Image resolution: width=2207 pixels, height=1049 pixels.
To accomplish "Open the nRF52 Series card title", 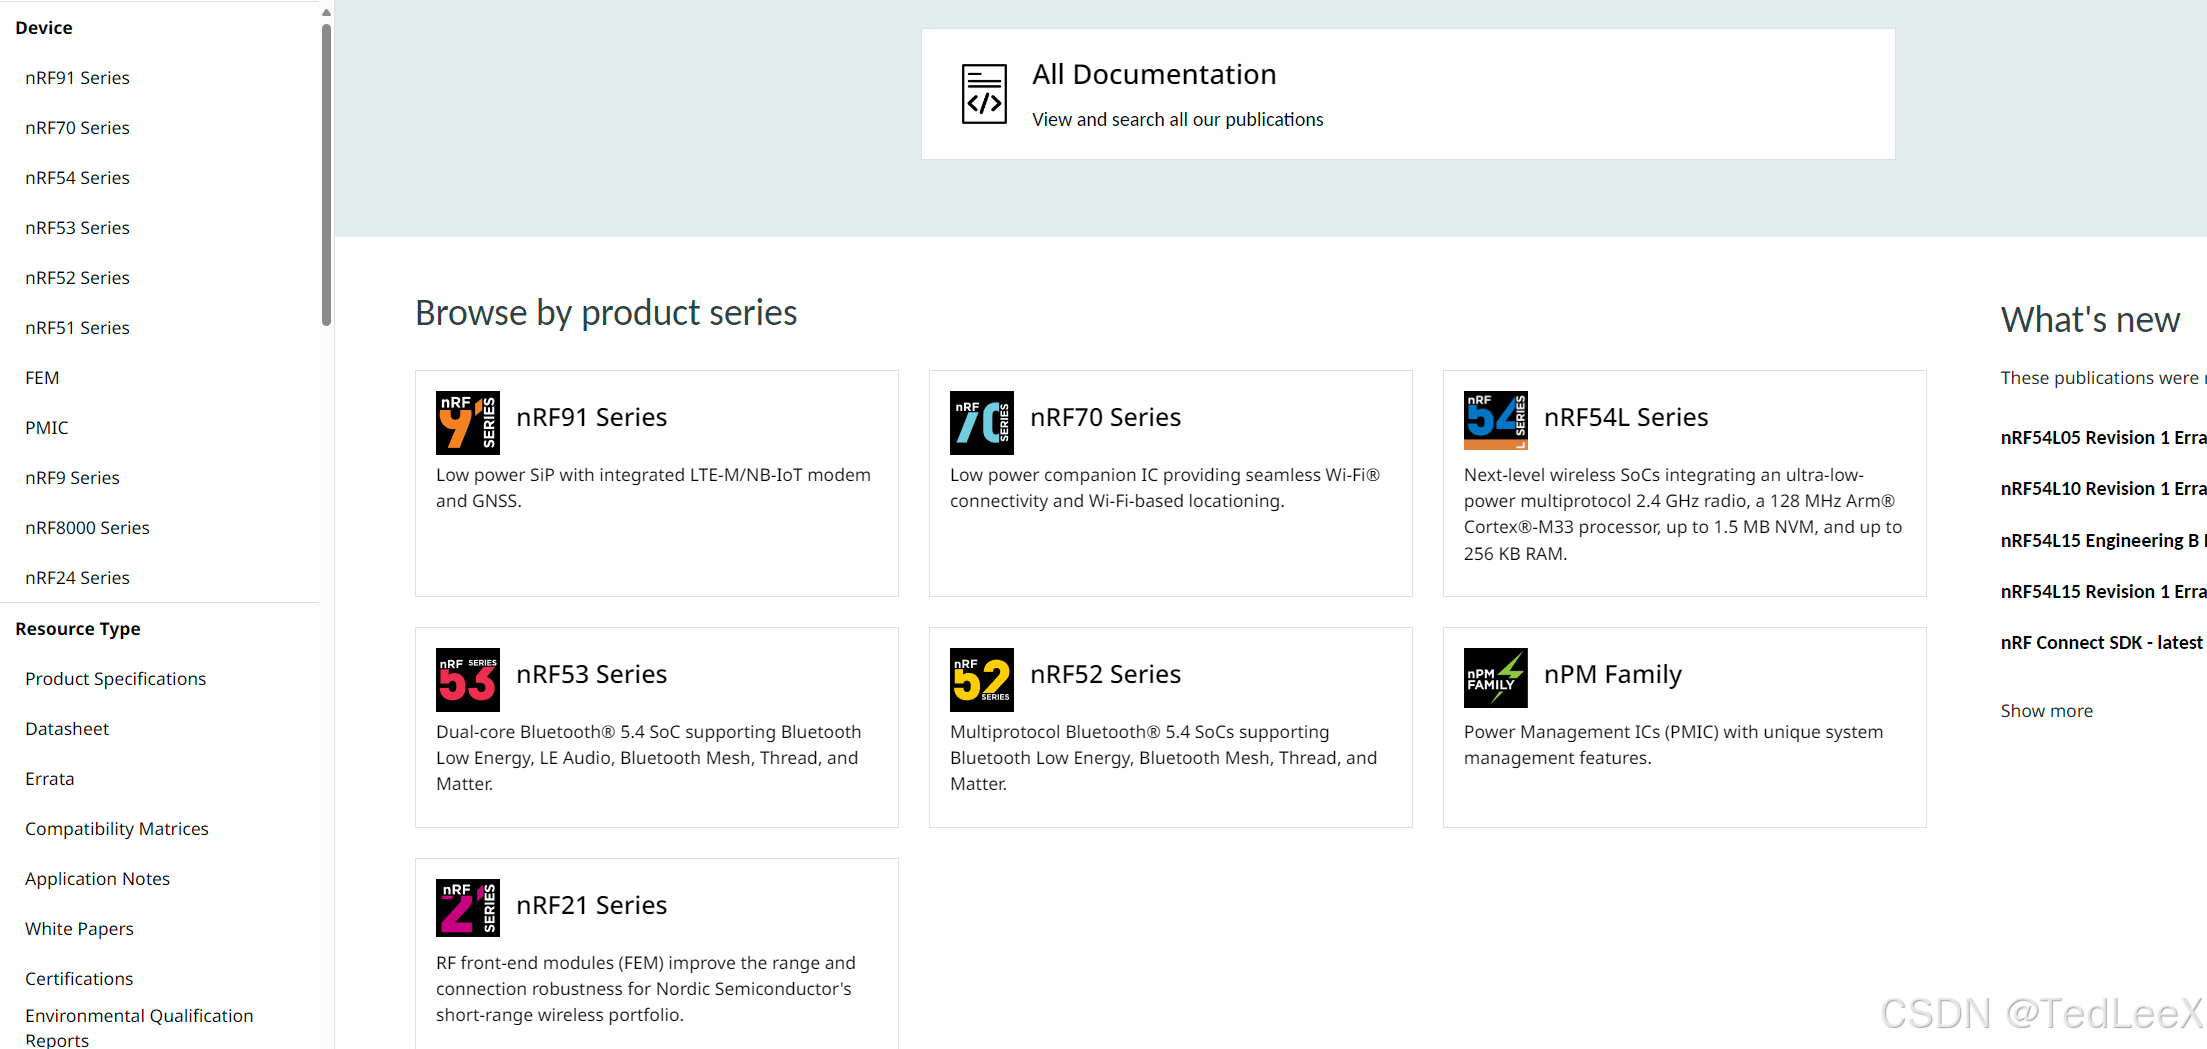I will 1105,674.
